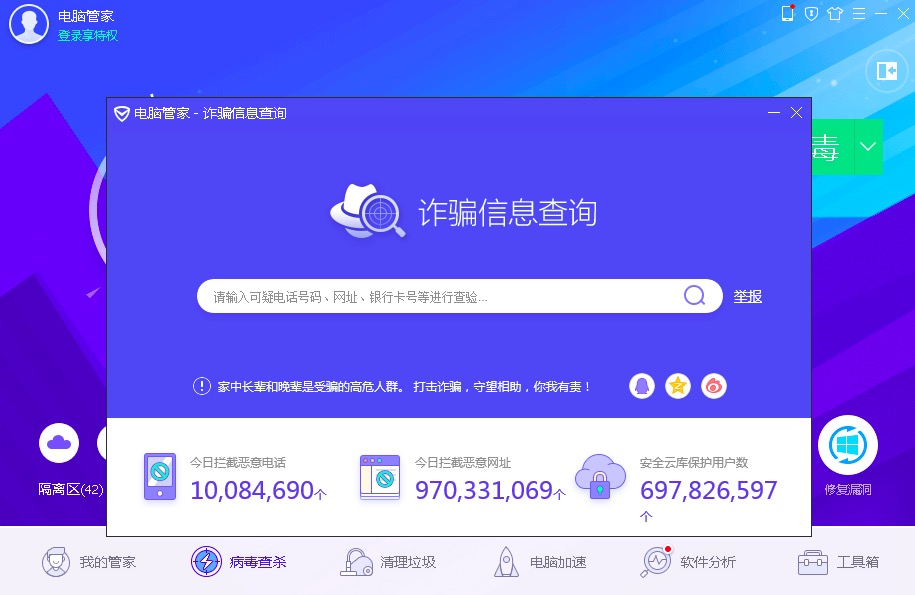Viewport: 915px width, 595px height.
Task: Open the 隔离区 quarantine cloud icon
Action: [59, 443]
